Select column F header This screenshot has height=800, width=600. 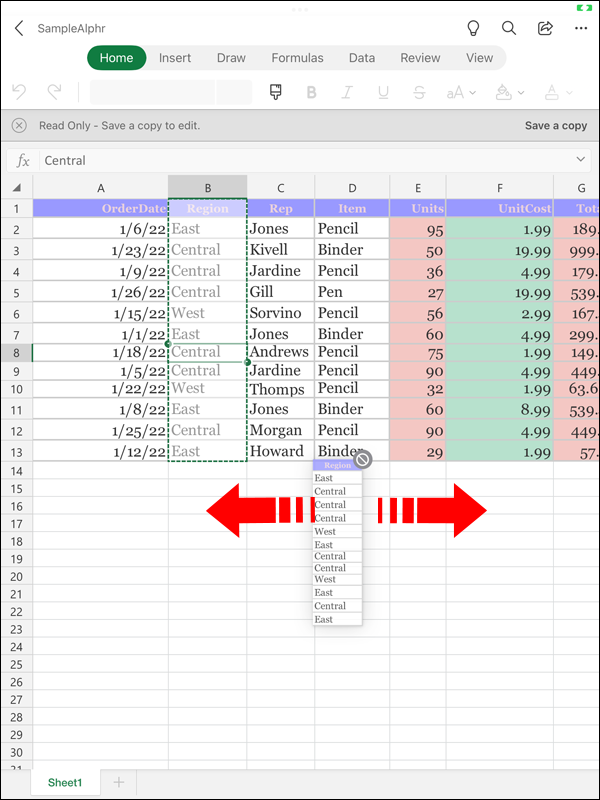(499, 188)
